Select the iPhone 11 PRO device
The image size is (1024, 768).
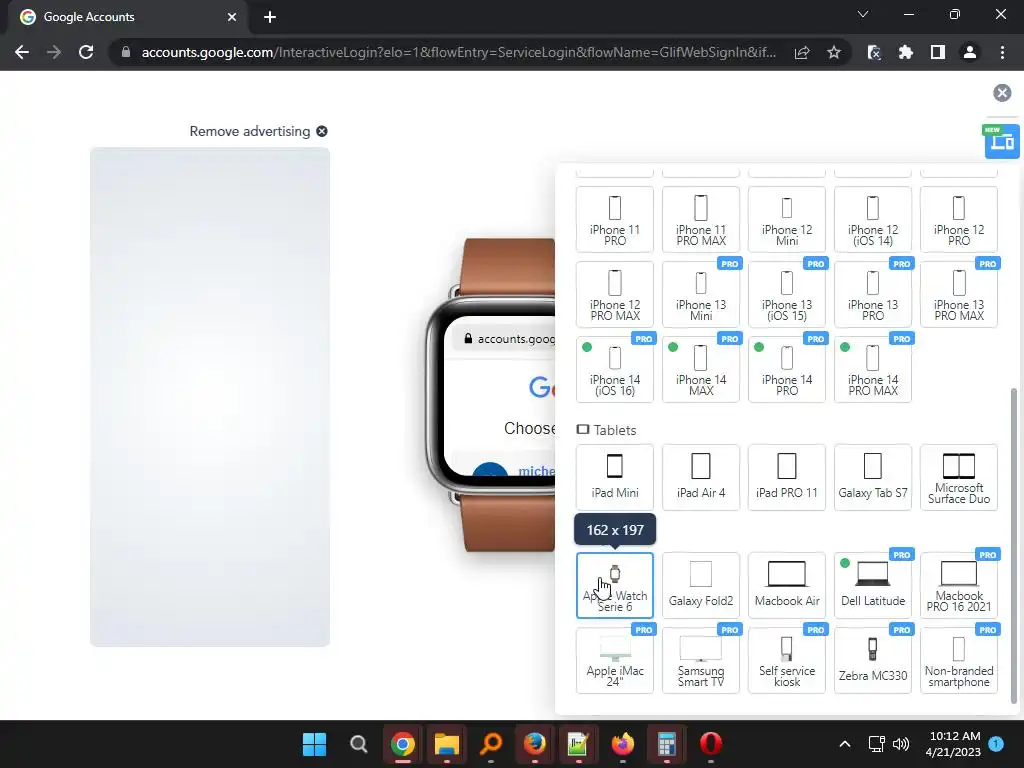pyautogui.click(x=615, y=219)
